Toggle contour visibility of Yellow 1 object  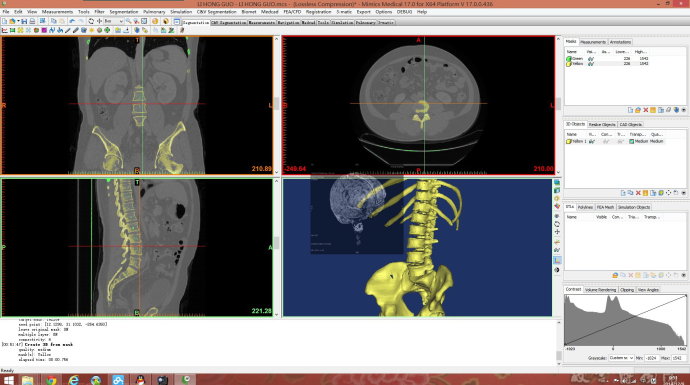tap(606, 141)
